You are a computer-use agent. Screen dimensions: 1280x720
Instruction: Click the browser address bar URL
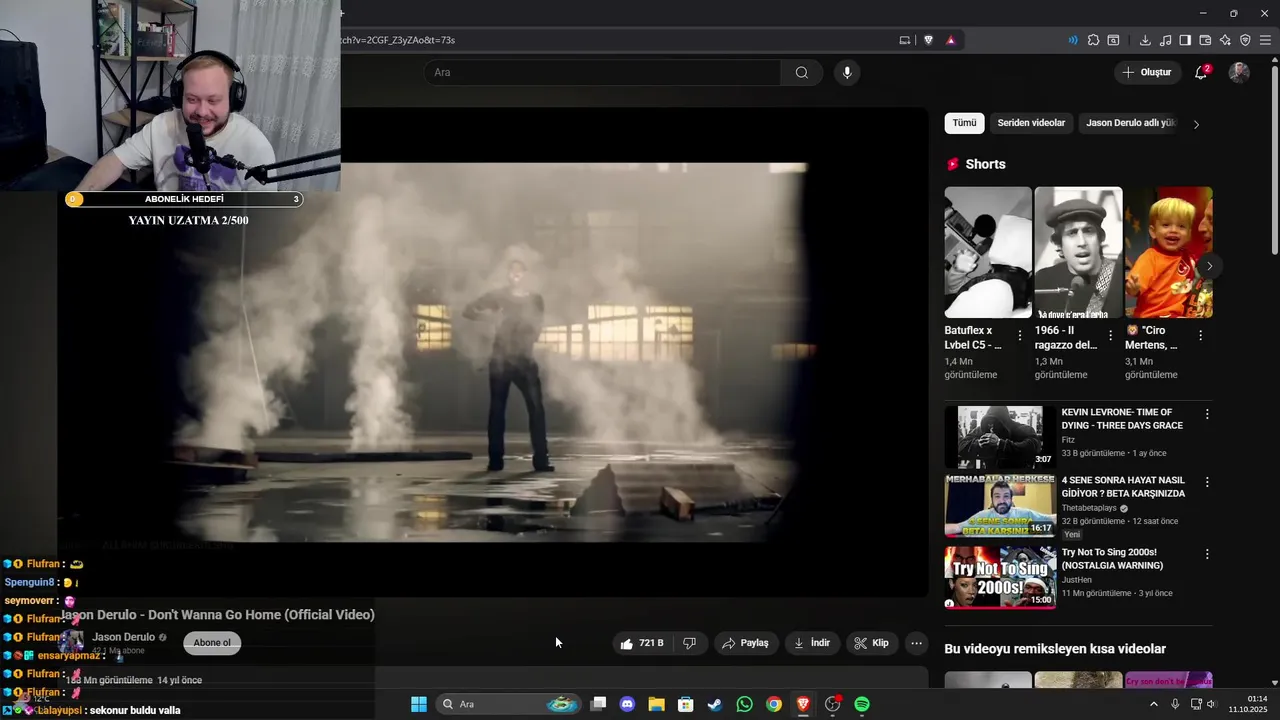click(x=400, y=40)
